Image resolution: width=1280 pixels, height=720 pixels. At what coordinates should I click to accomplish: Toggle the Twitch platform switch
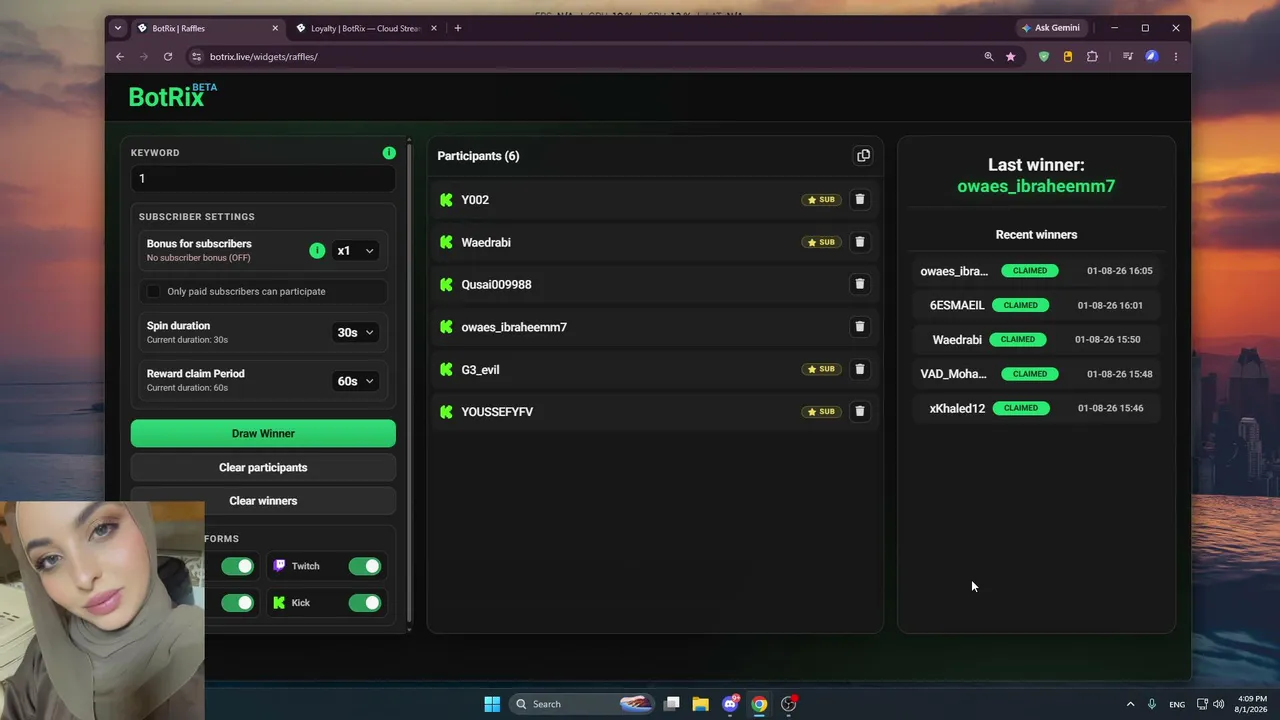(x=365, y=566)
